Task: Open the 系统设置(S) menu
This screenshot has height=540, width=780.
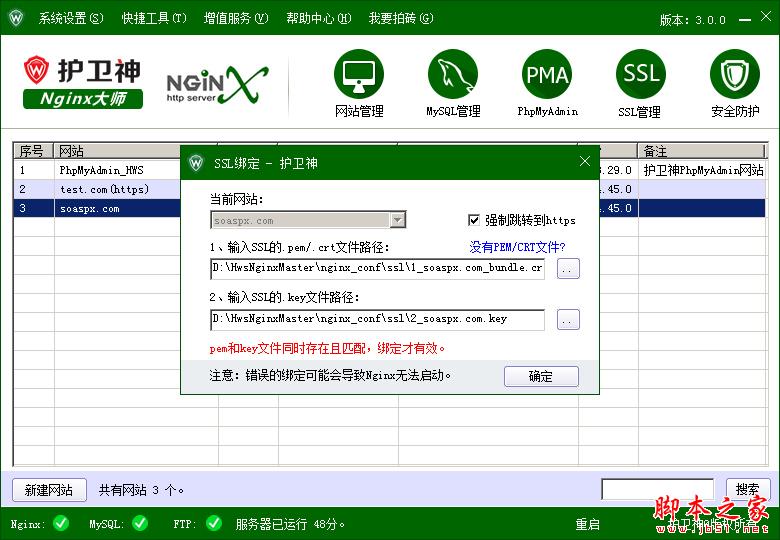Action: [x=71, y=18]
